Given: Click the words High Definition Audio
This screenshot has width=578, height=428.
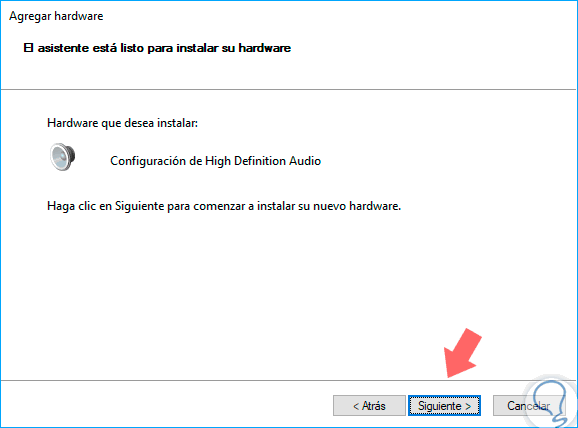Looking at the screenshot, I should click(x=263, y=161).
